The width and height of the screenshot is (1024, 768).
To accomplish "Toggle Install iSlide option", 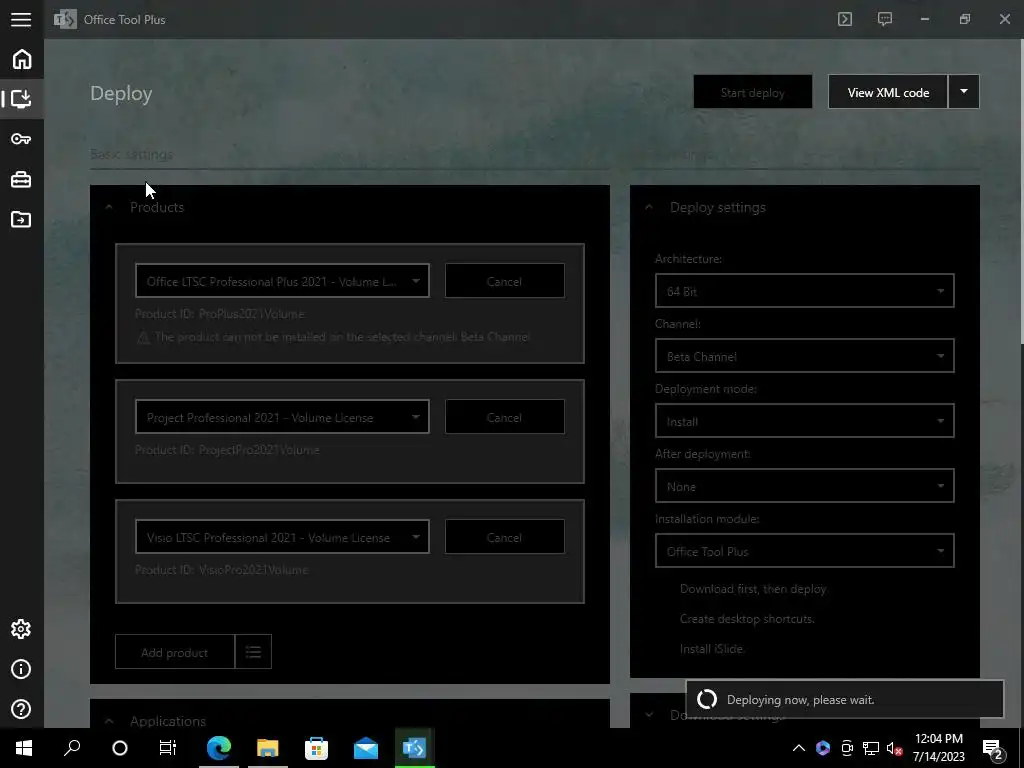I will pyautogui.click(x=712, y=649).
